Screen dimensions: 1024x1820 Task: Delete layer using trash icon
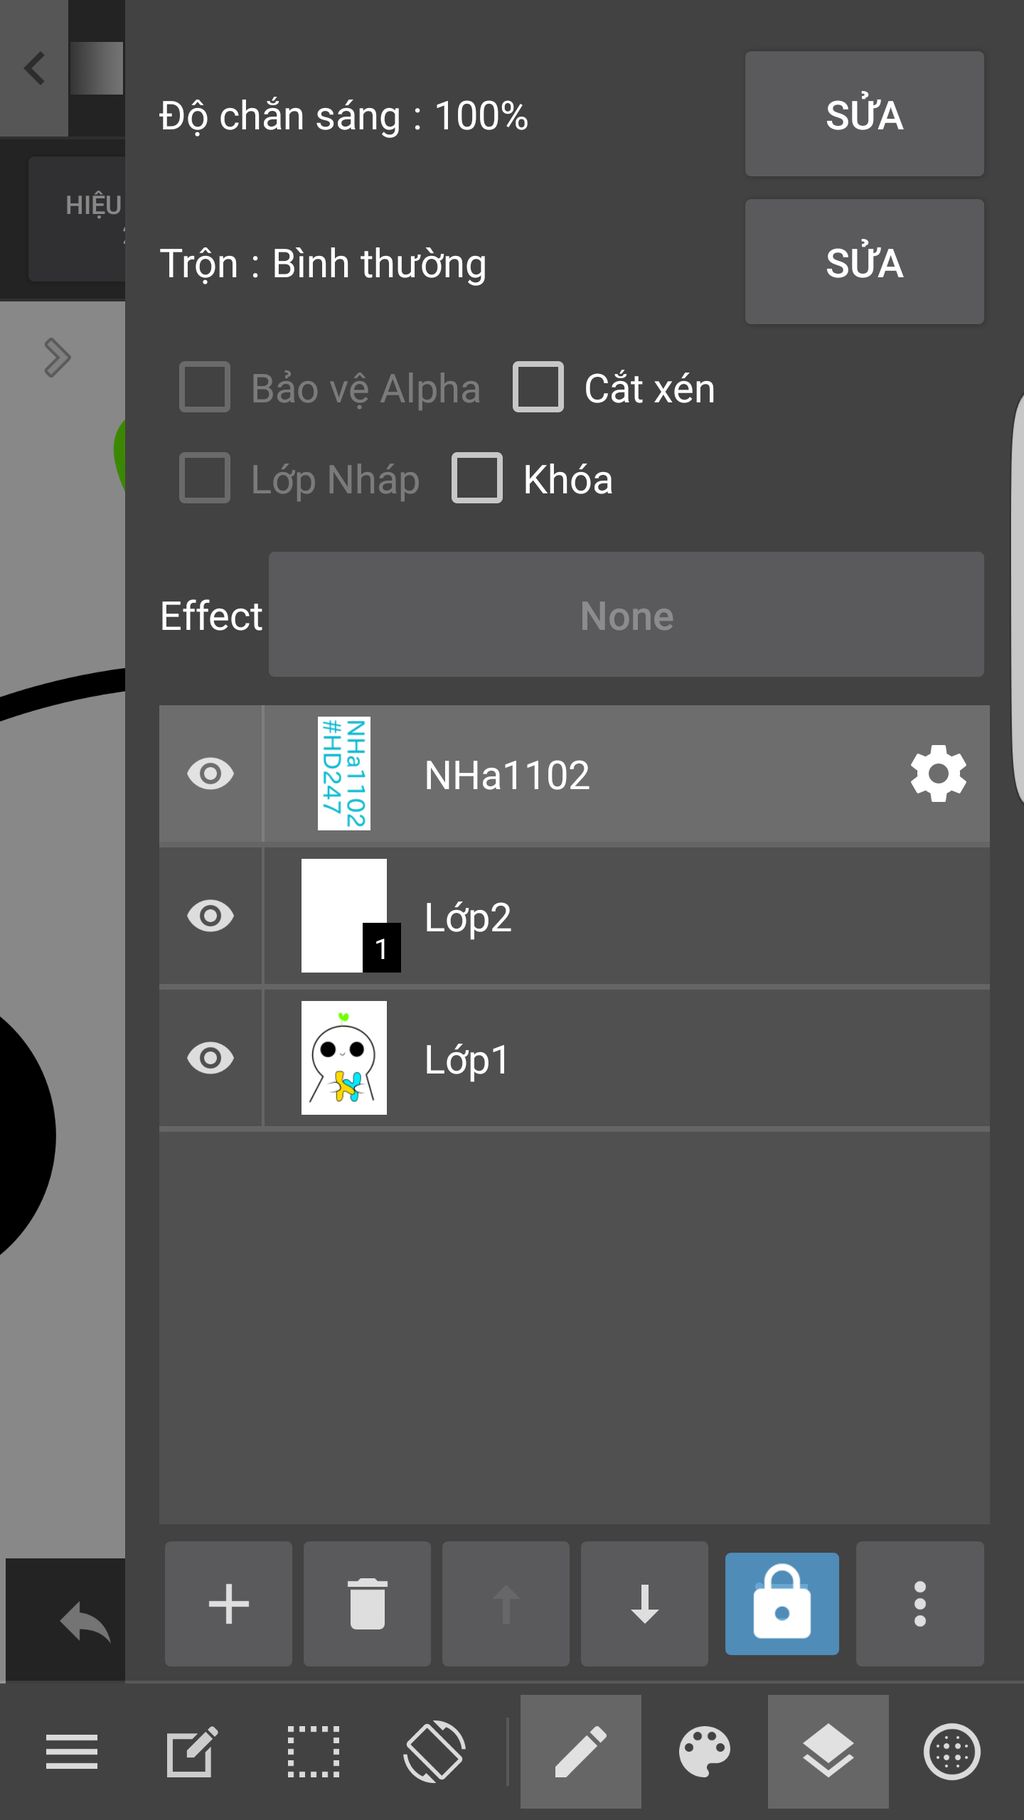tap(367, 1604)
